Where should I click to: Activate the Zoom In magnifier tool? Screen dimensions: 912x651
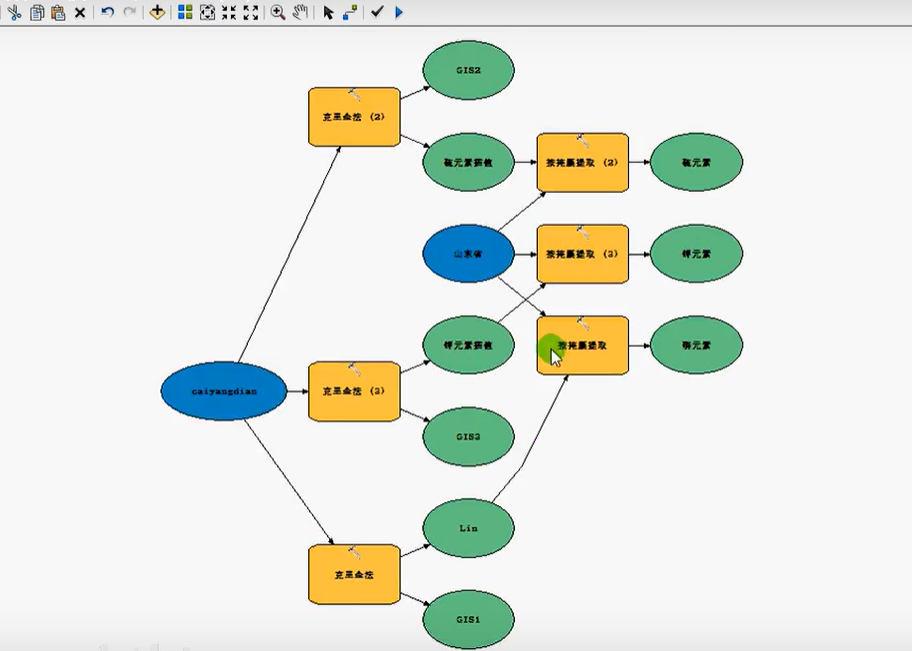[x=278, y=12]
